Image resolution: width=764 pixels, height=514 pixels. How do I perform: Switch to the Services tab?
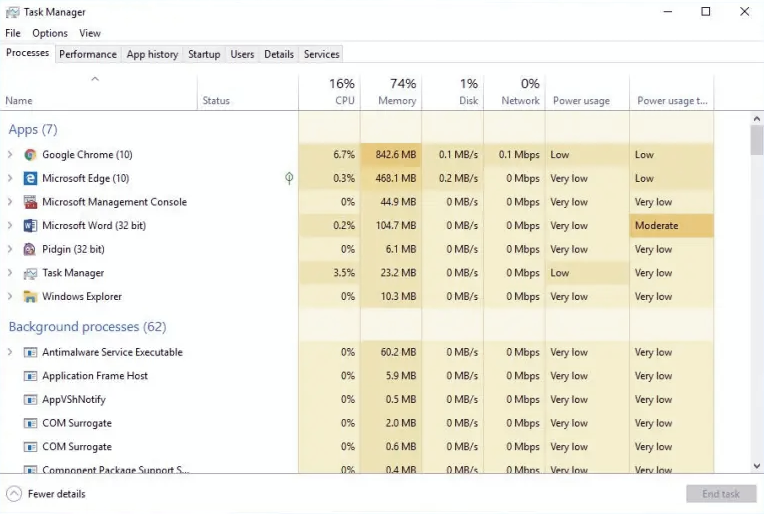322,54
